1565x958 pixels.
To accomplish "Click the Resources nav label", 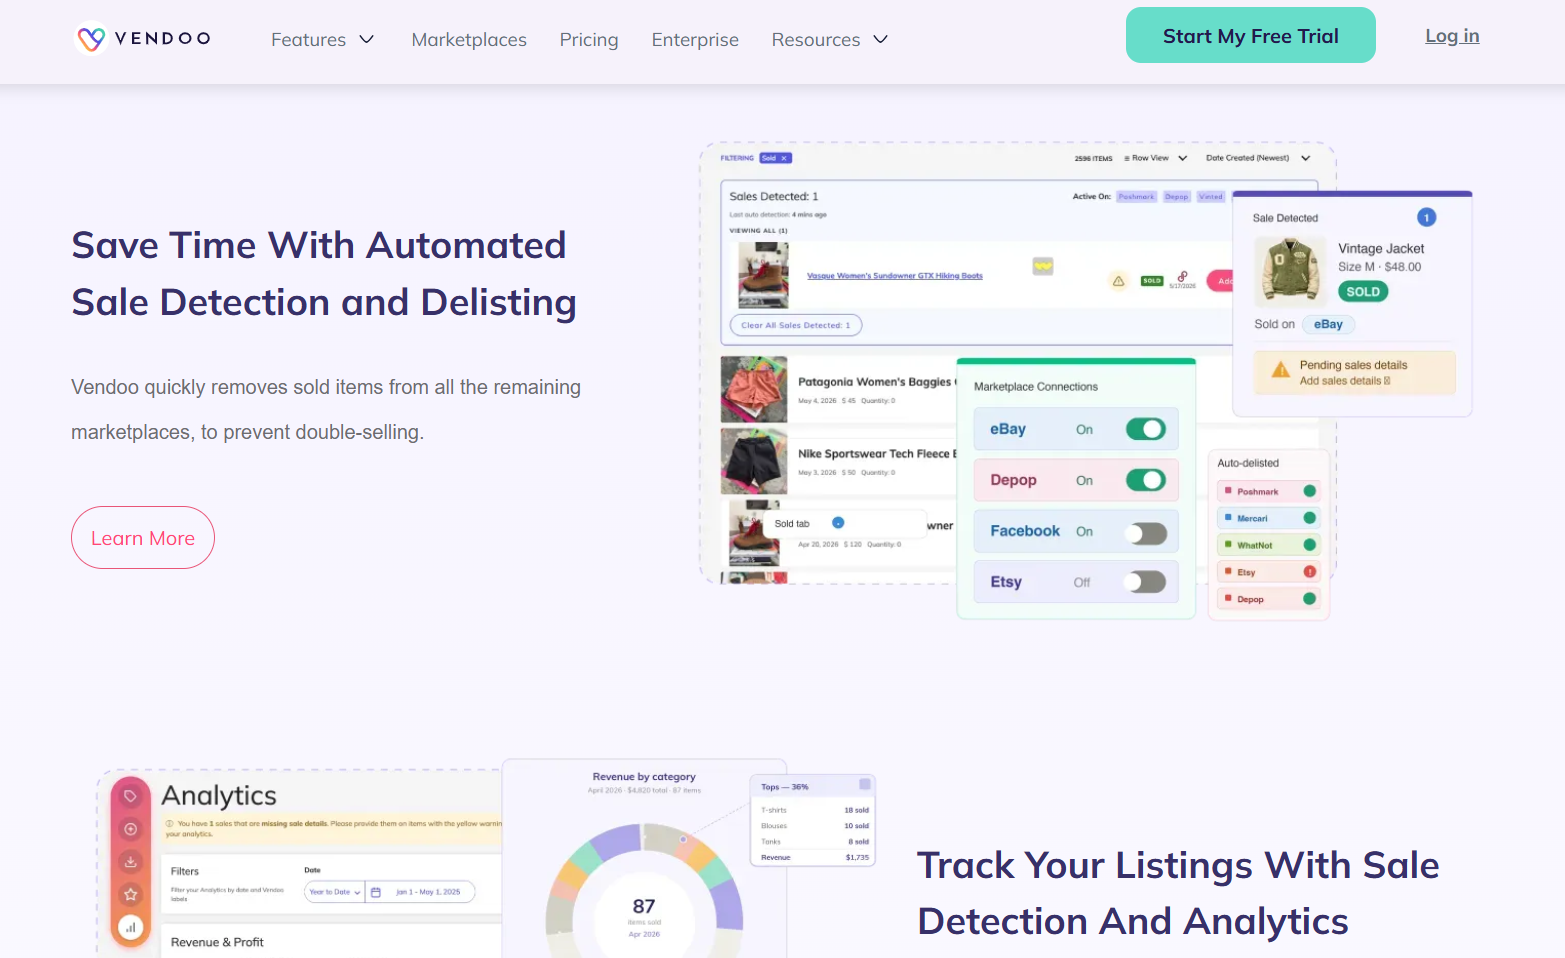I will point(816,40).
